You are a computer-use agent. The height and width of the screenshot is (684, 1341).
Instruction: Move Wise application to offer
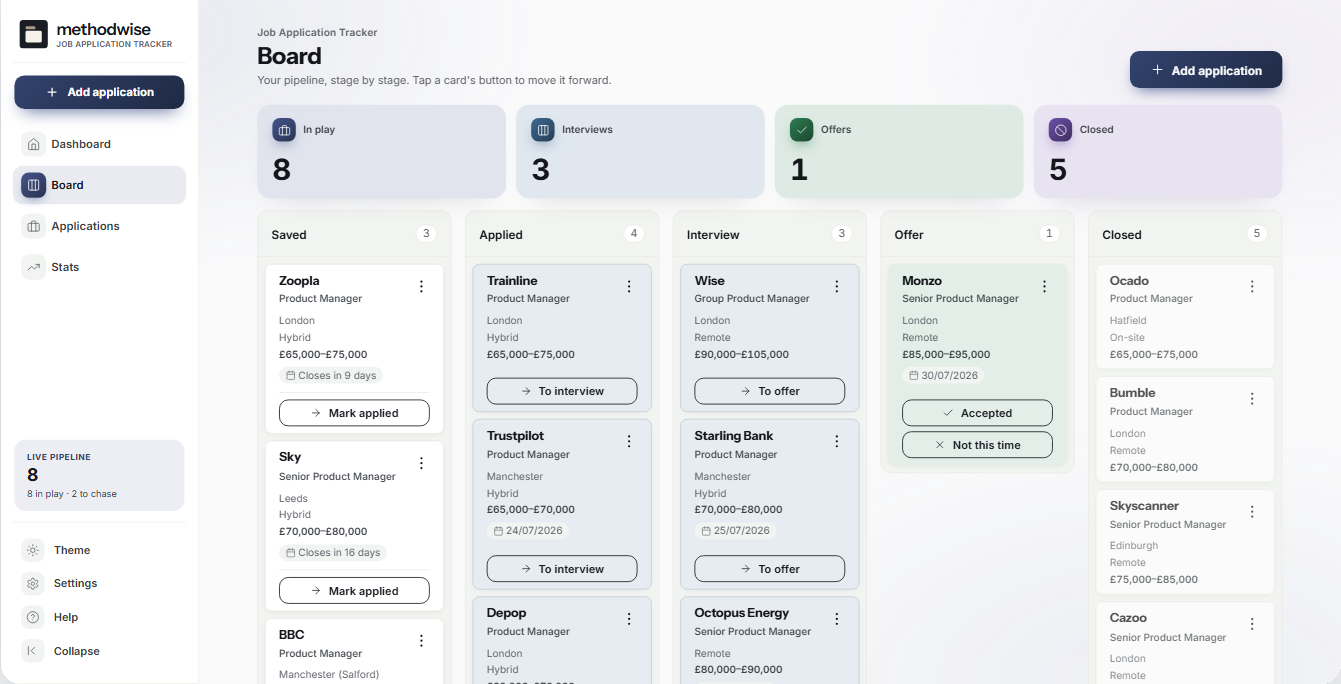point(770,391)
